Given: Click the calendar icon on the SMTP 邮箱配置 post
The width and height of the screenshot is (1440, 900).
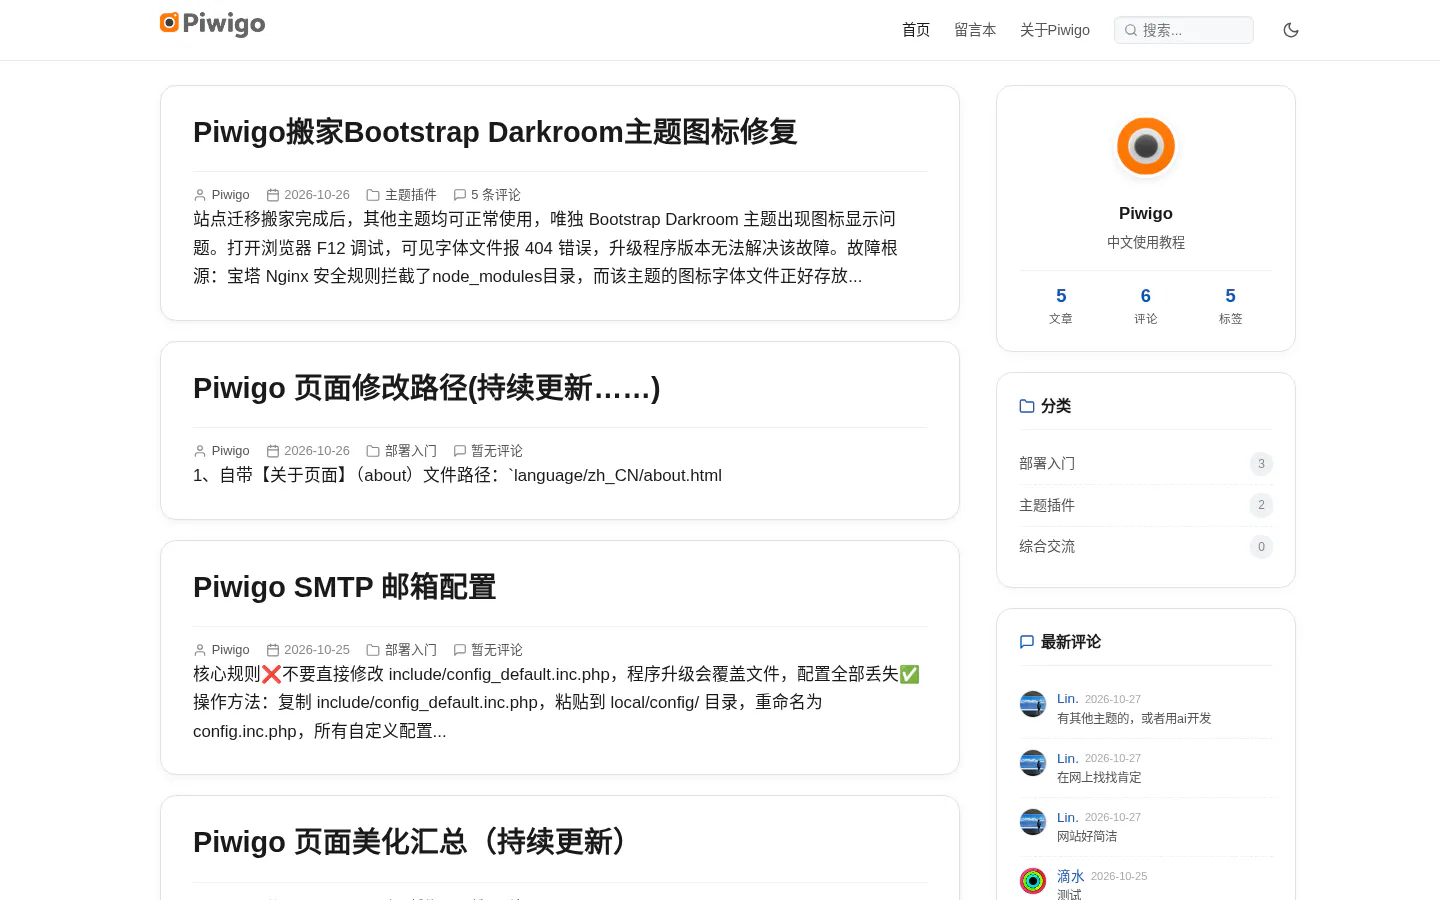Looking at the screenshot, I should click(x=273, y=650).
